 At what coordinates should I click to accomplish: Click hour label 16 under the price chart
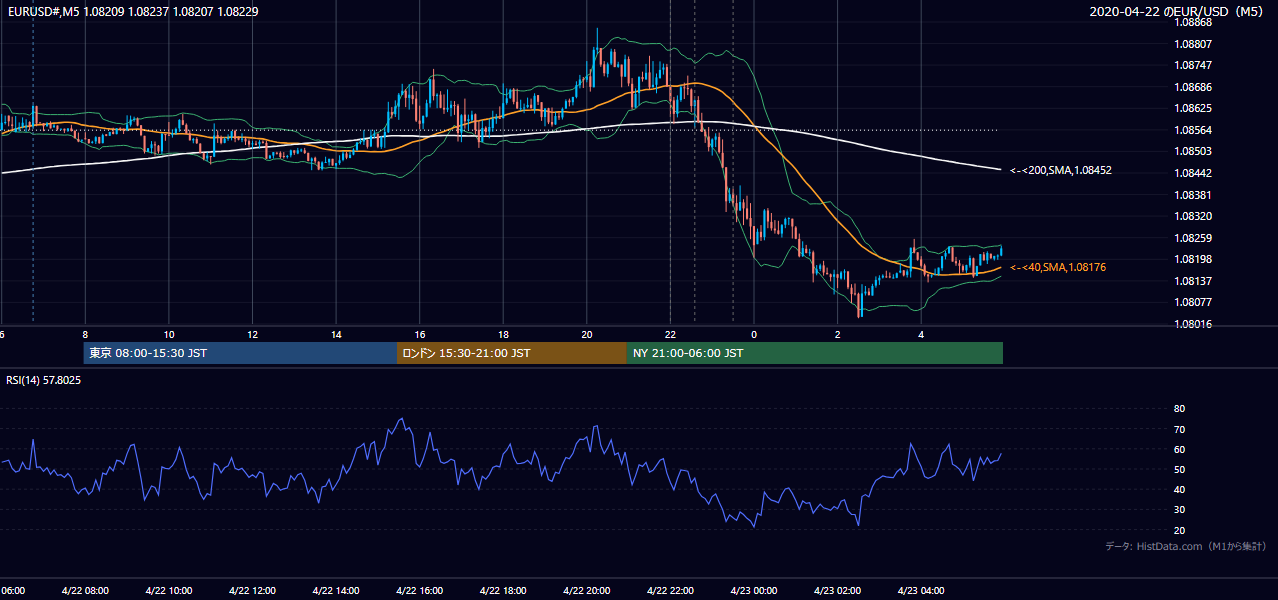pos(420,335)
